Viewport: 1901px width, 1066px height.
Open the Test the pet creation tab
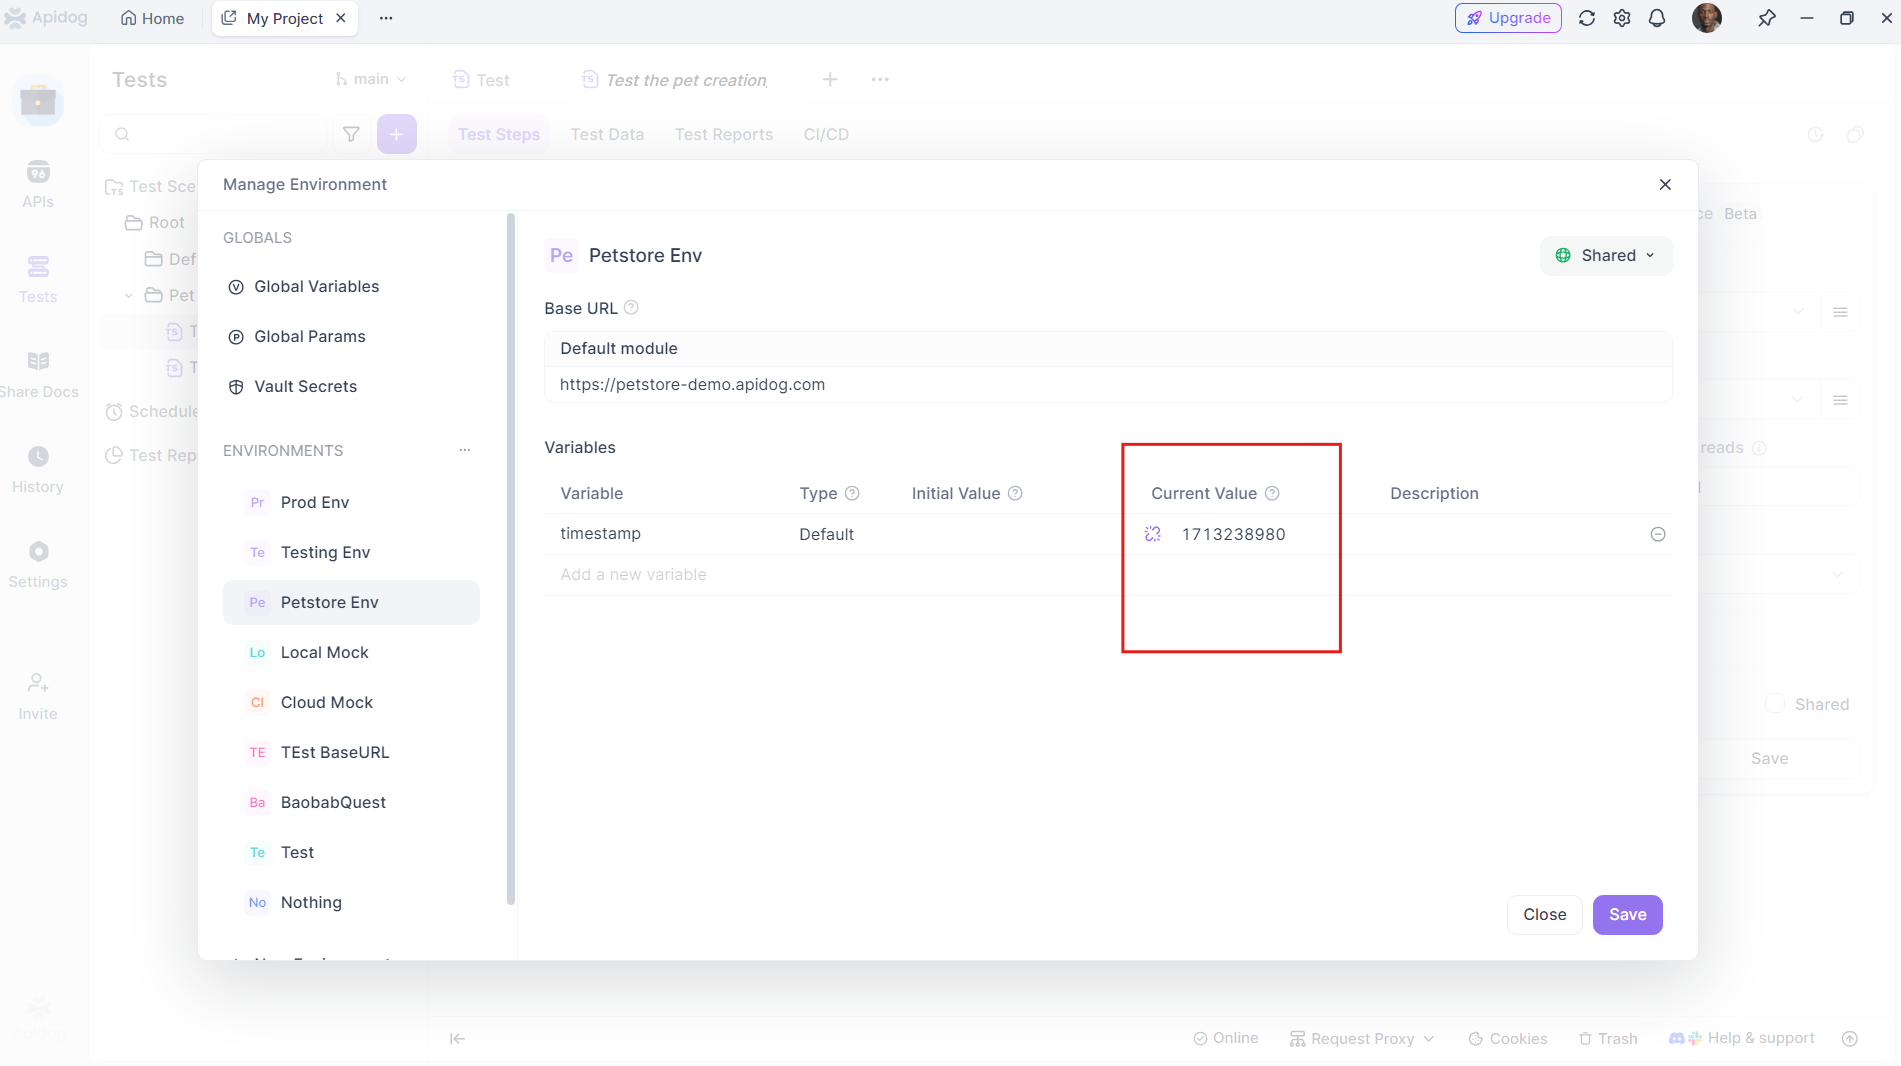pos(676,80)
